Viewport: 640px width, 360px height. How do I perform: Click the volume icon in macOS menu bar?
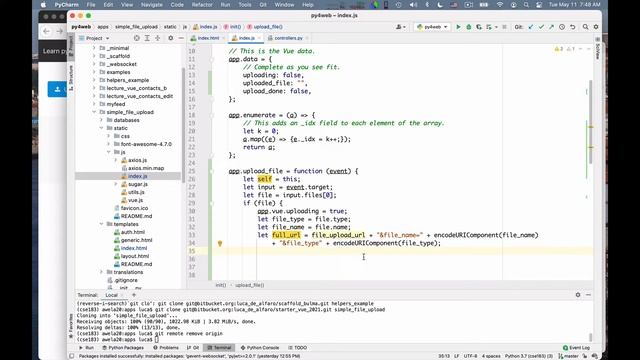pyautogui.click(x=413, y=5)
